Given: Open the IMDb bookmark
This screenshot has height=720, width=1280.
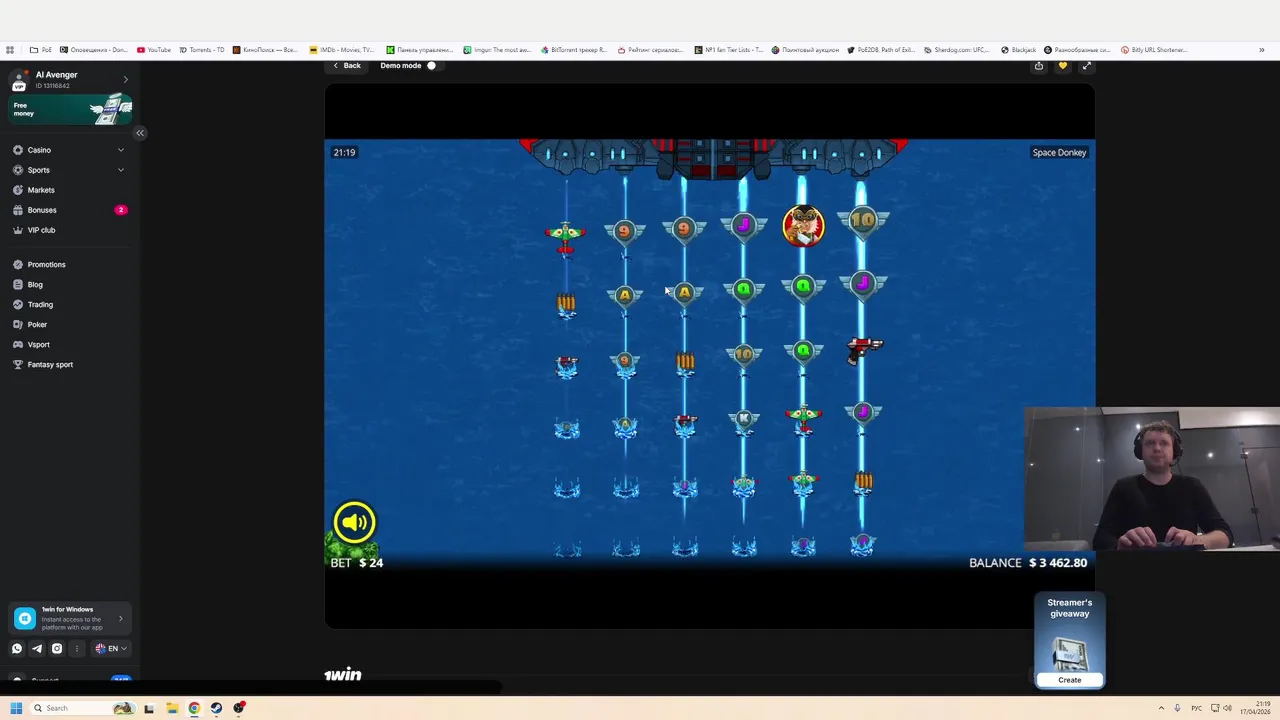Looking at the screenshot, I should click(343, 50).
